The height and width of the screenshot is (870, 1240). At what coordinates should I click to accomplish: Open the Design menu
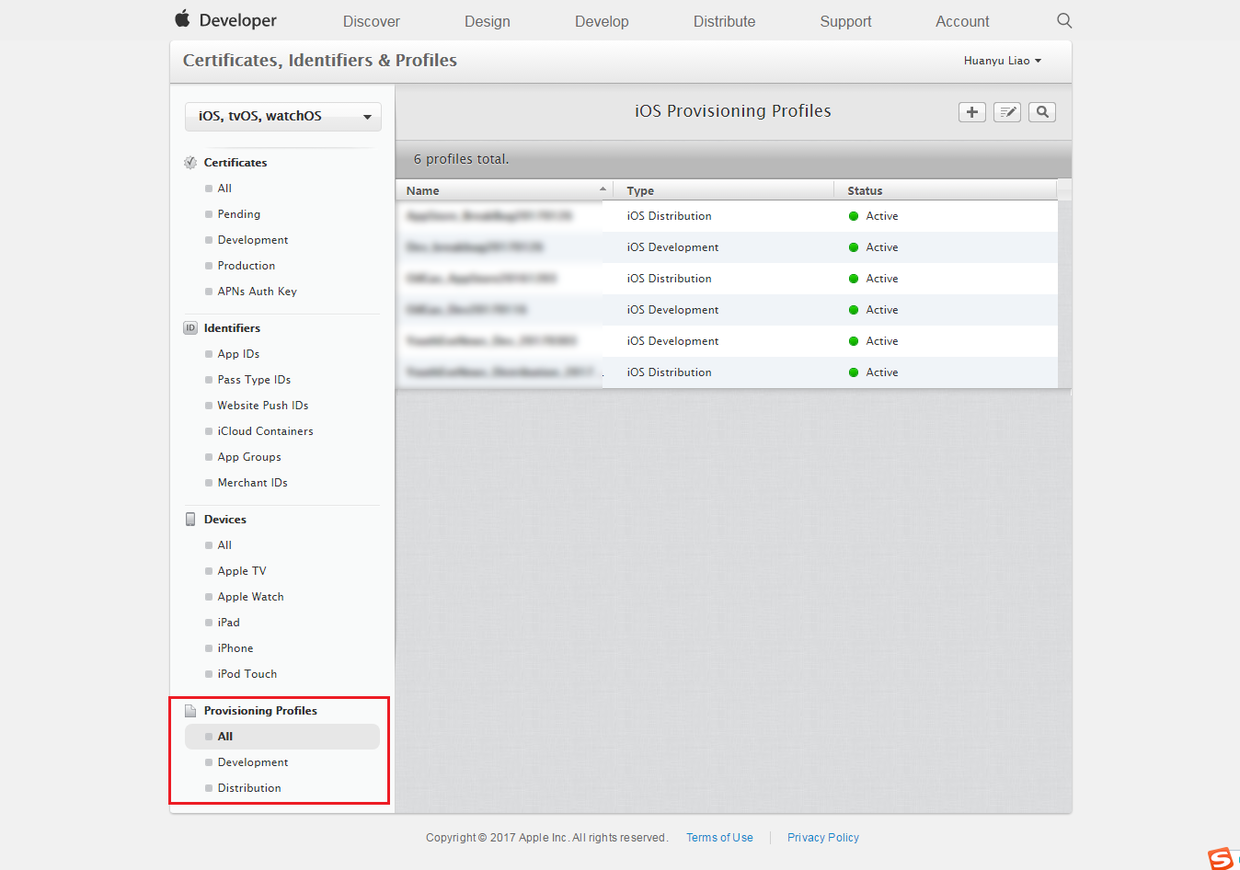click(x=487, y=21)
